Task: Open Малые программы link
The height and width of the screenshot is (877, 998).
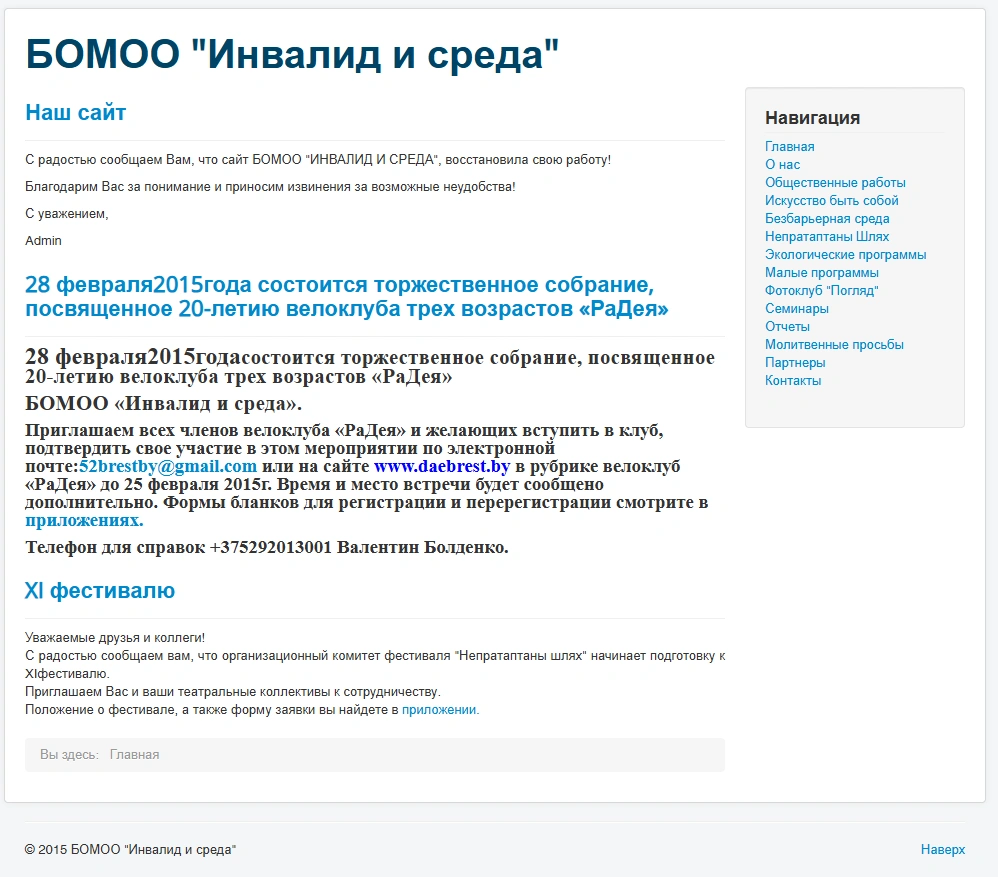Action: coord(822,272)
